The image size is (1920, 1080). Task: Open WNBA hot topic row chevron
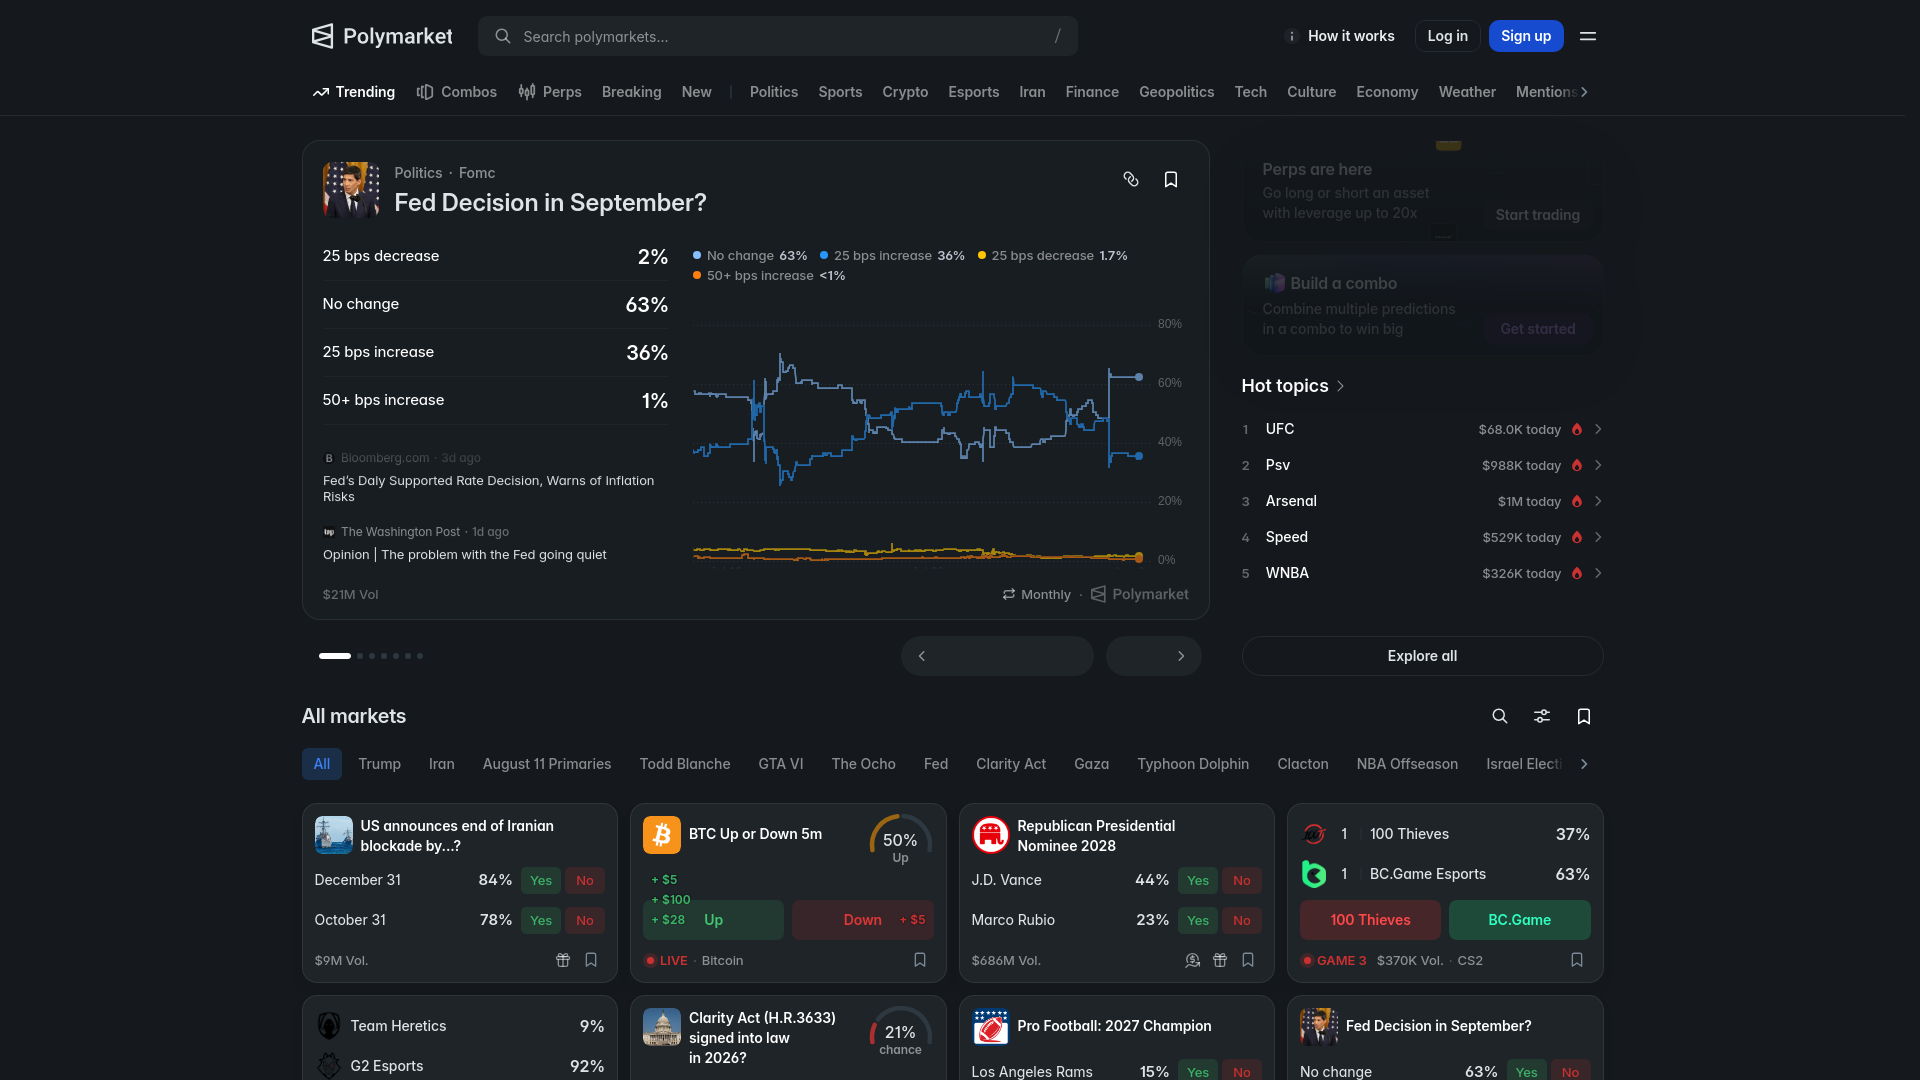[x=1598, y=573]
